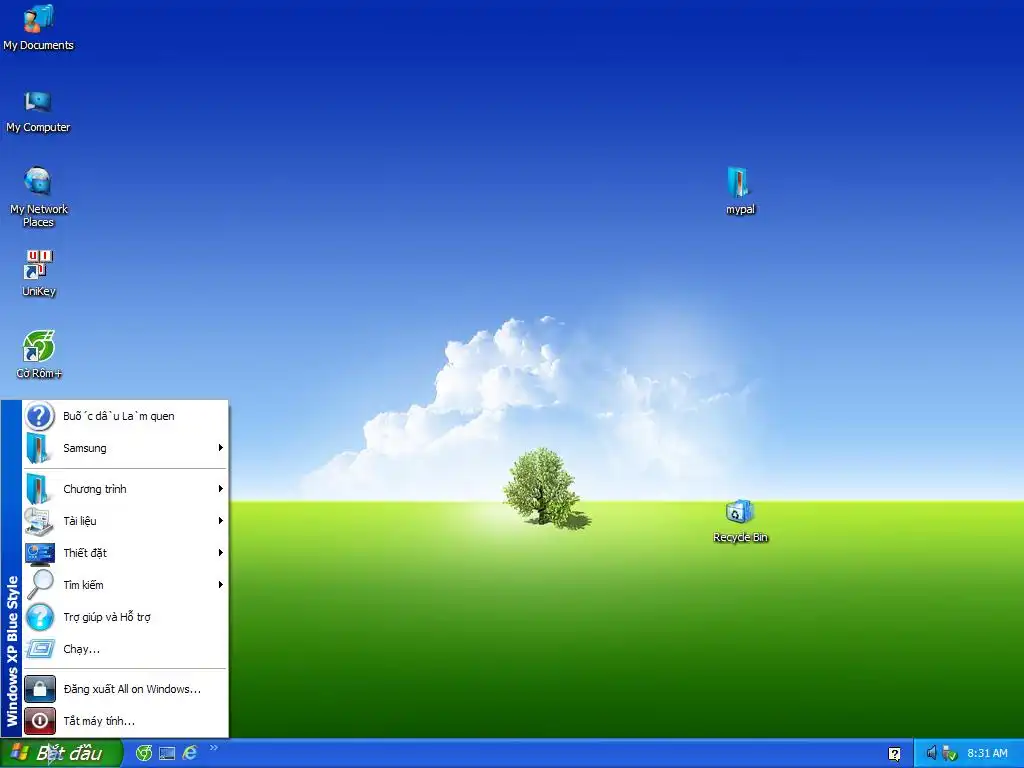Launch Internet Explorer from quick launch

[x=190, y=753]
